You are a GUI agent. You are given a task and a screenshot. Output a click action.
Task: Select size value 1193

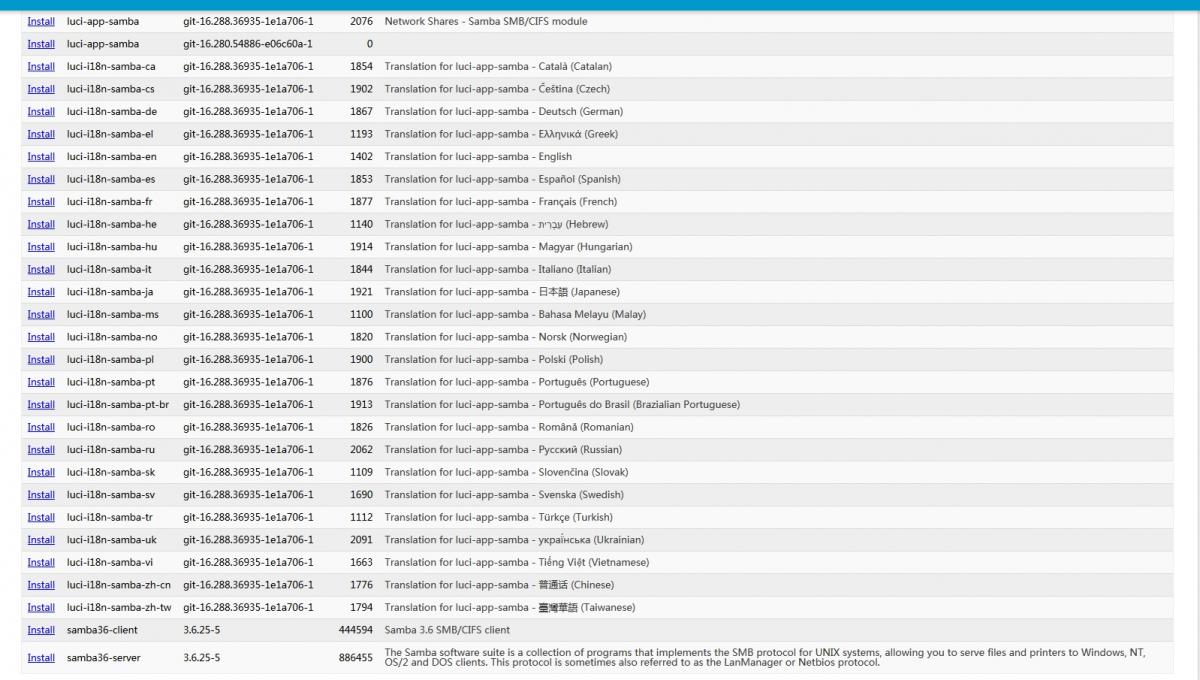point(362,134)
